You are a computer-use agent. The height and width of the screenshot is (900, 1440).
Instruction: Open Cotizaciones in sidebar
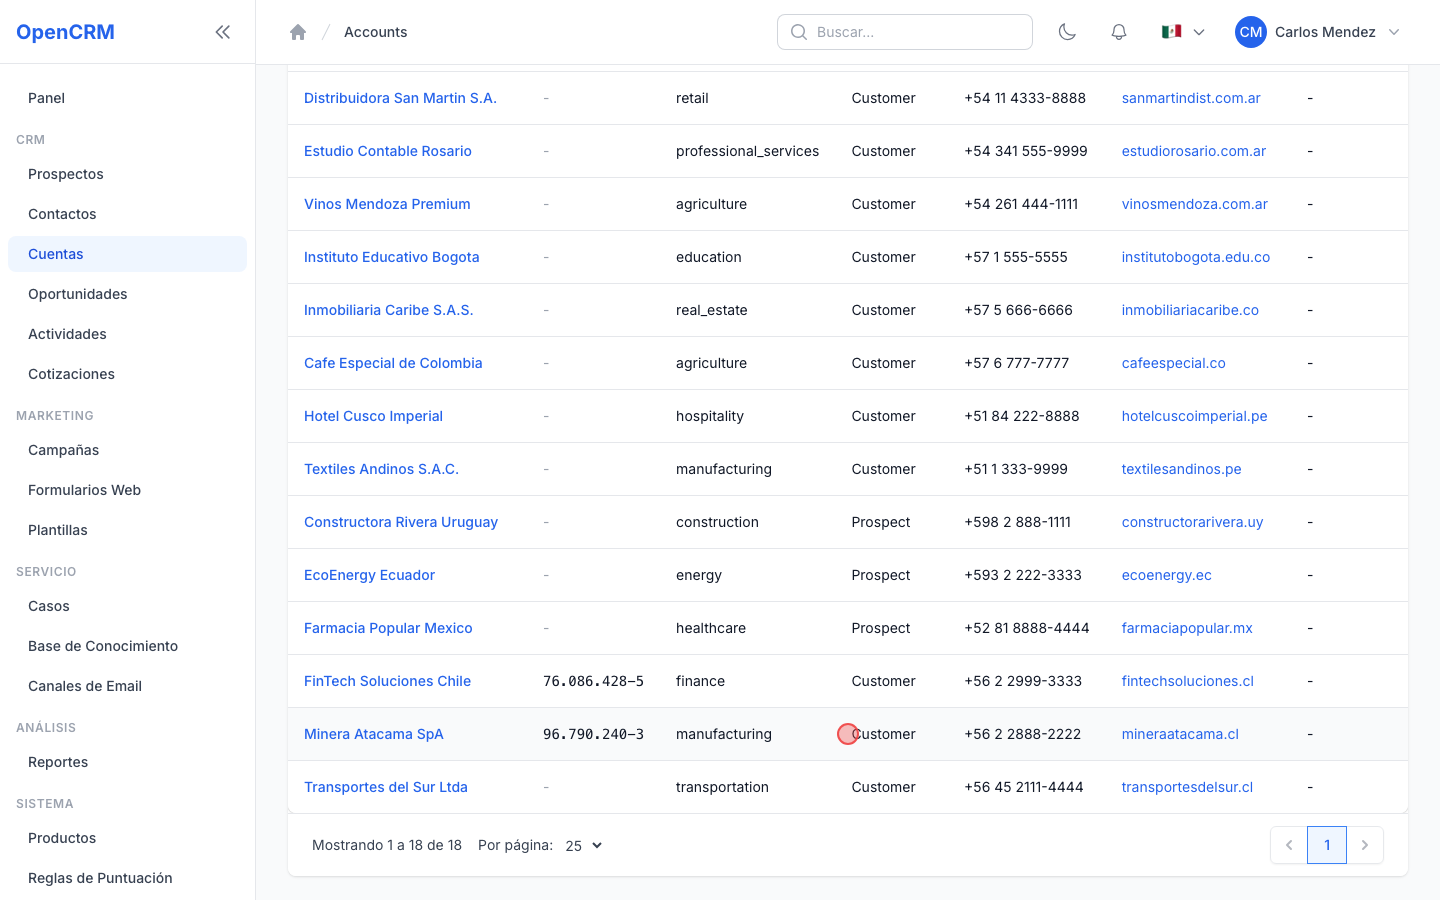point(127,374)
